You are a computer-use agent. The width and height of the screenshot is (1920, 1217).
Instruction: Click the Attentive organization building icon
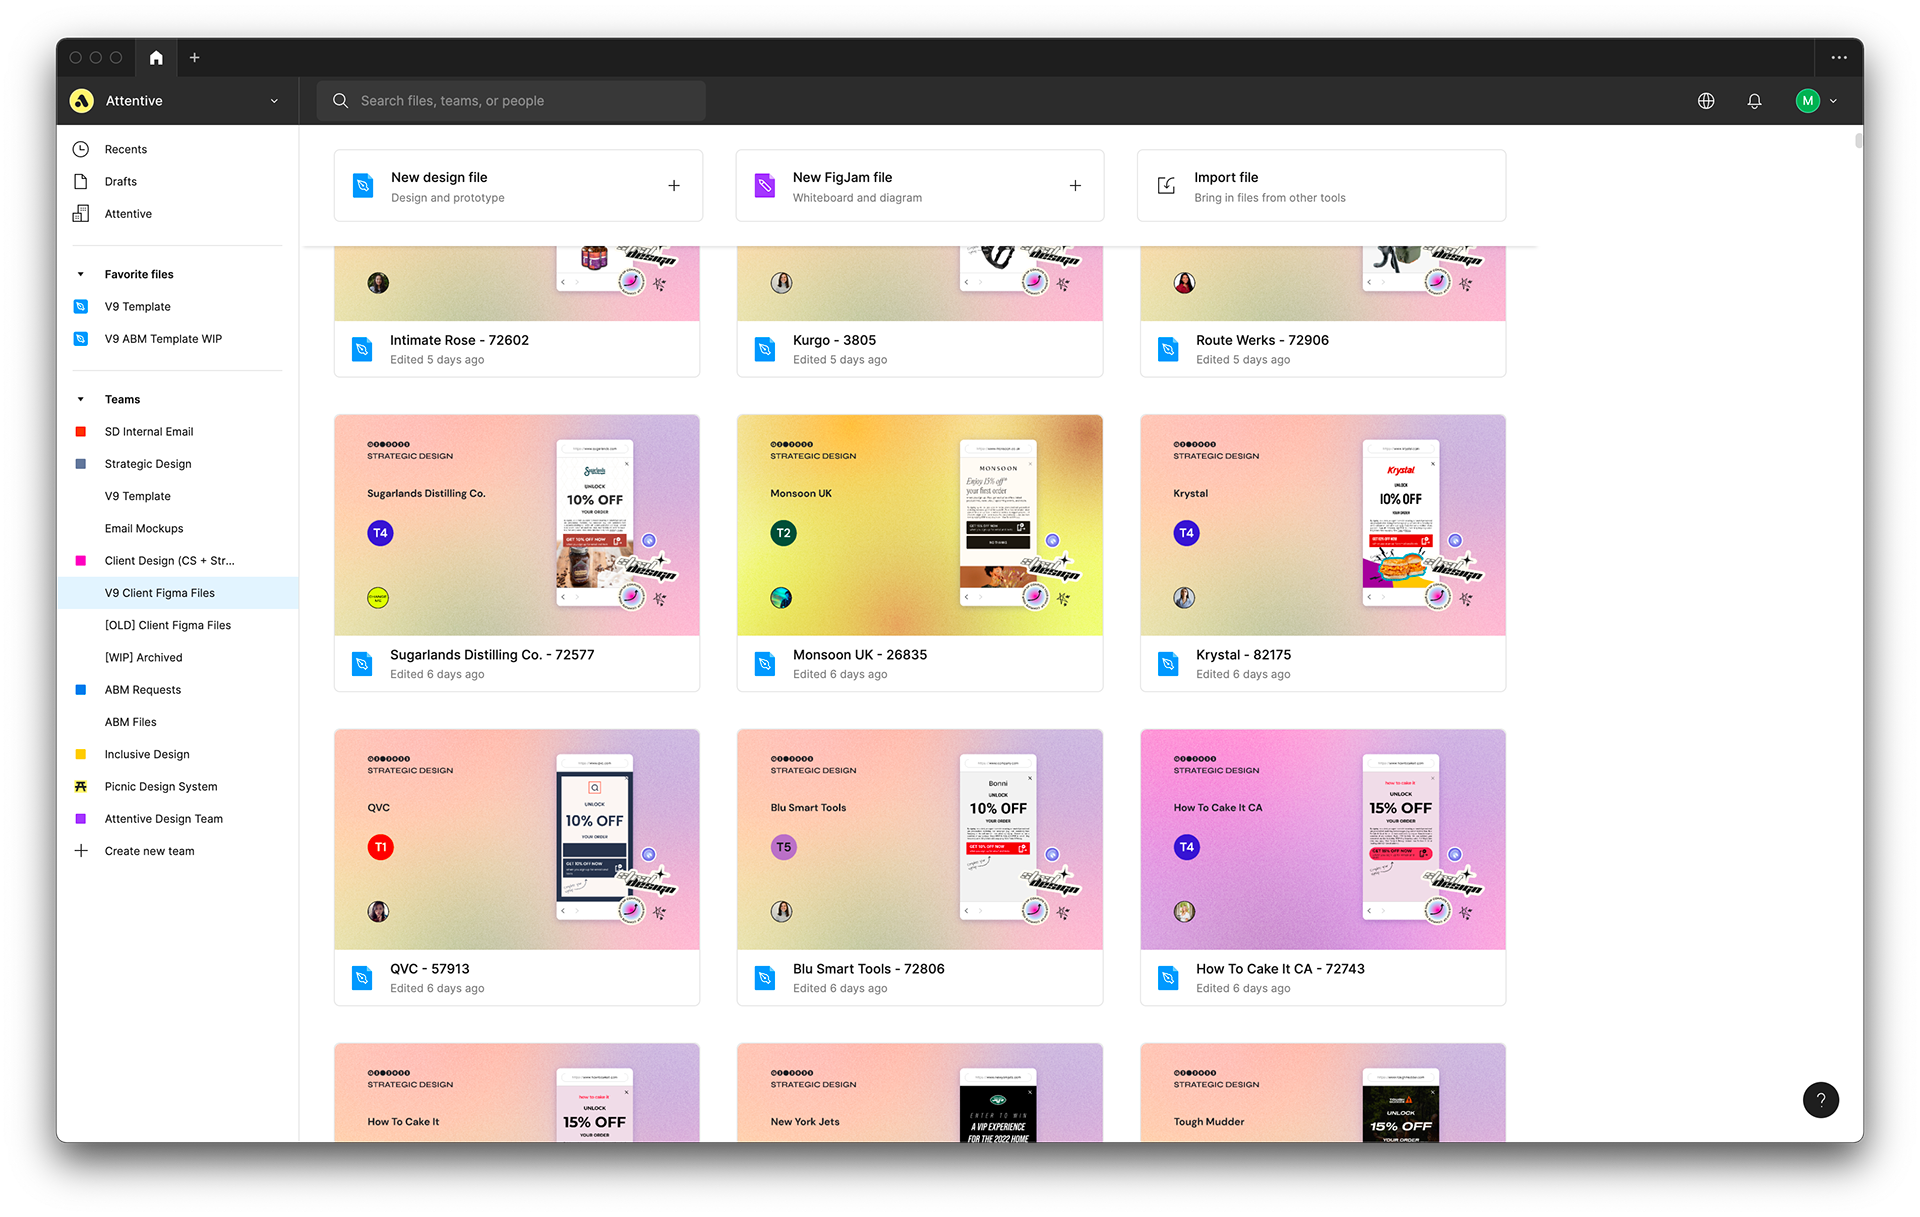point(81,213)
